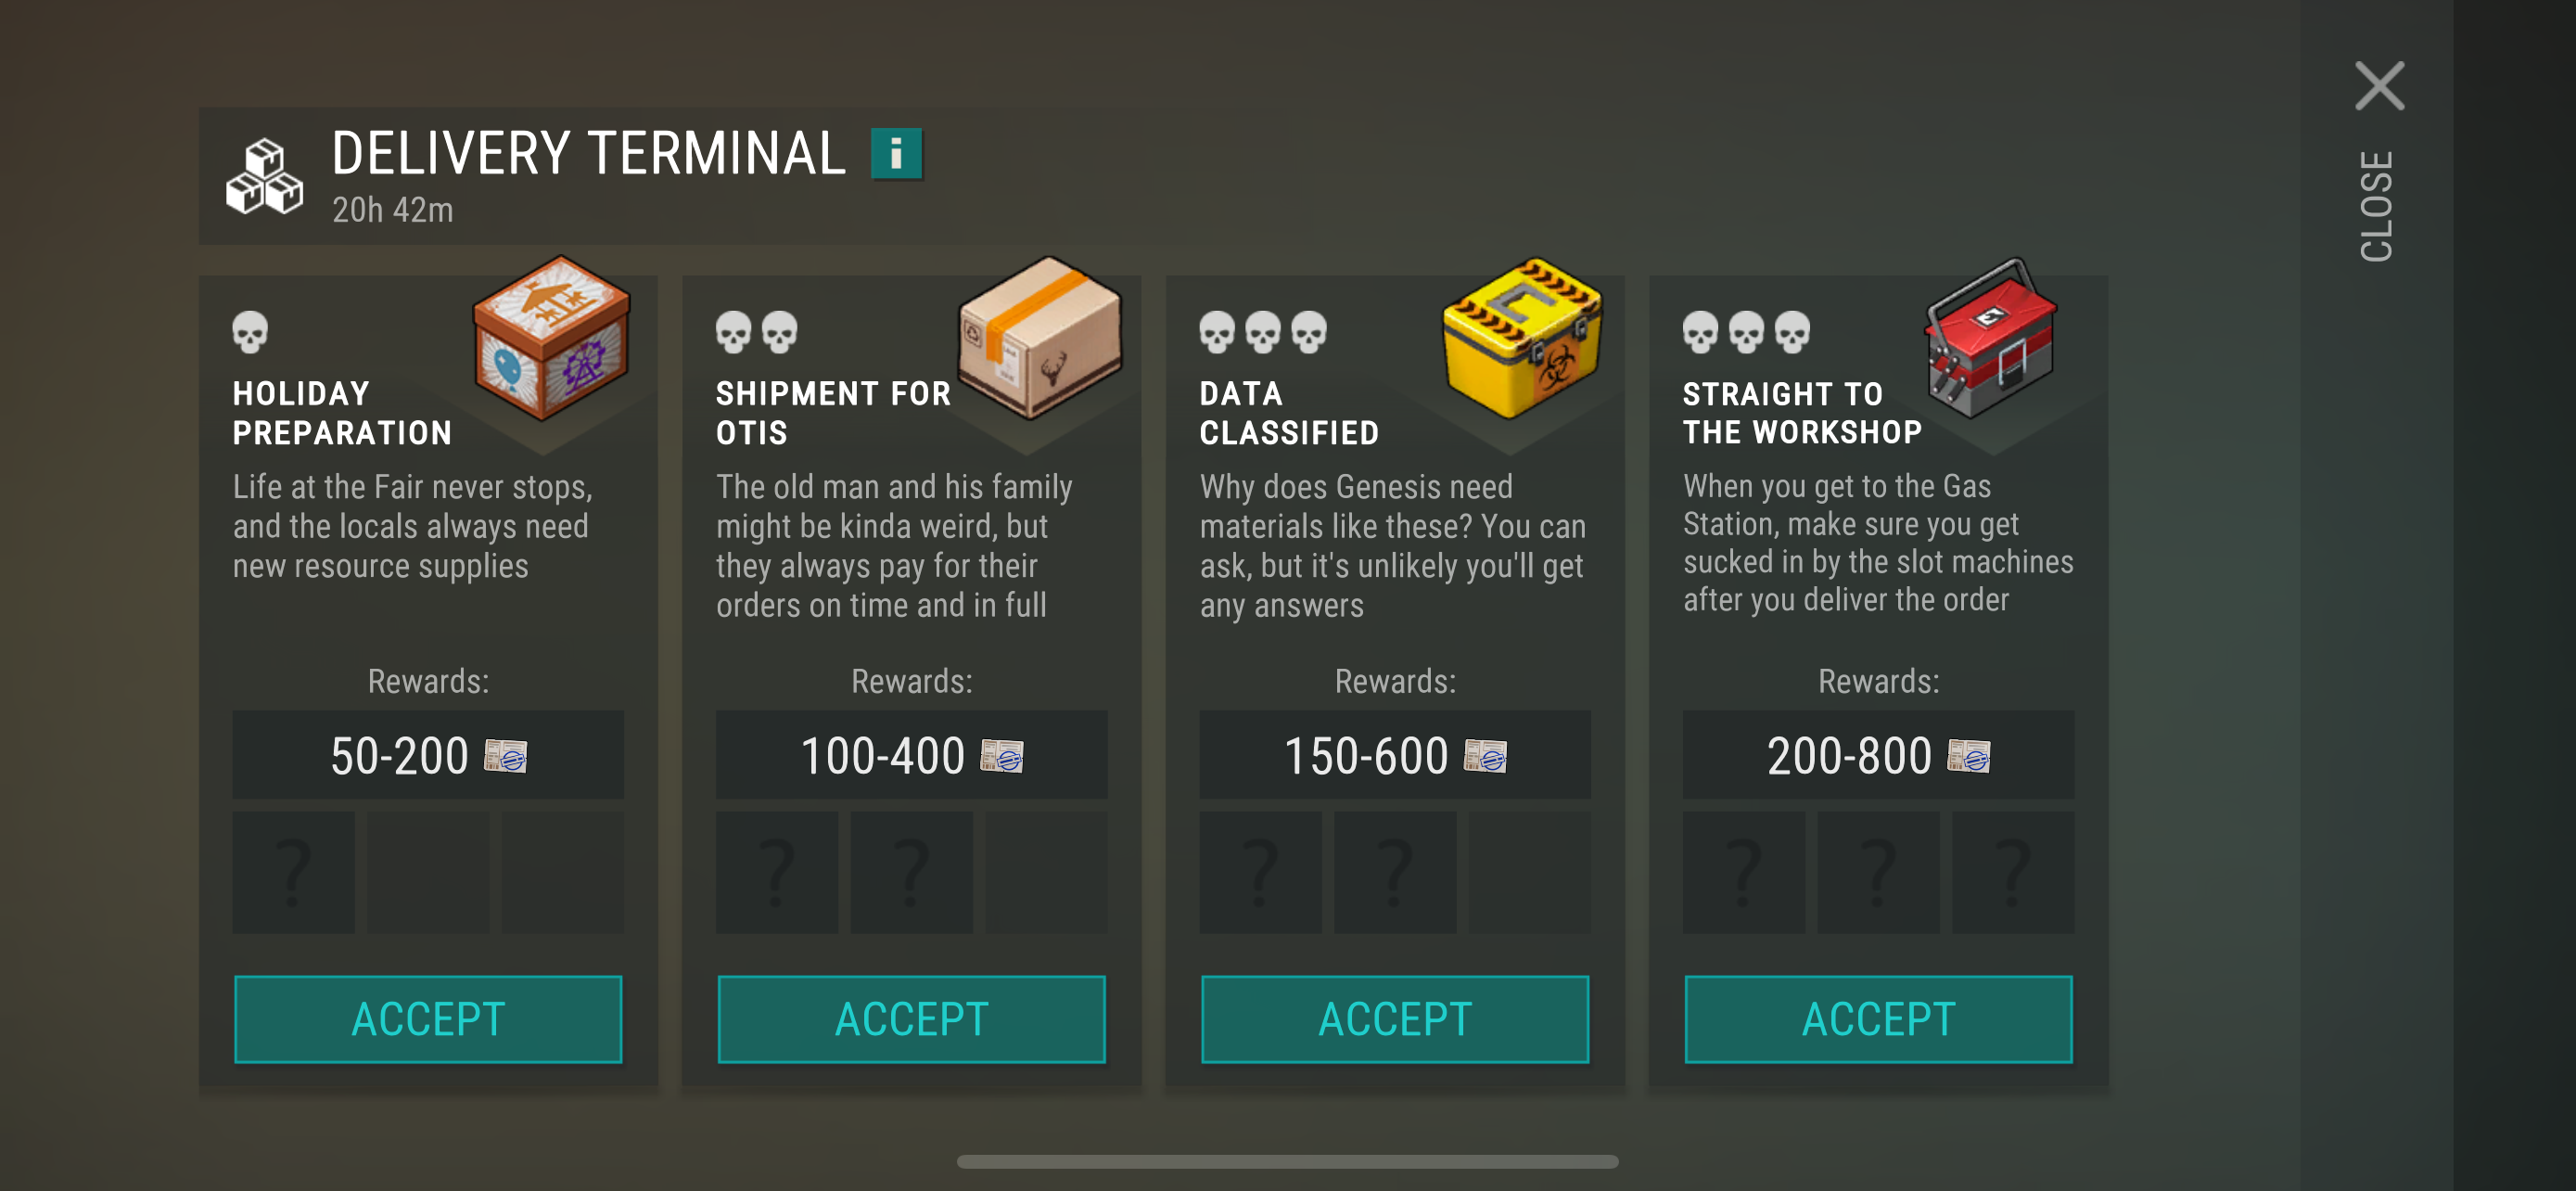2576x1191 pixels.
Task: Tap third mystery reward slot under Straight to Workshop
Action: (x=2012, y=872)
